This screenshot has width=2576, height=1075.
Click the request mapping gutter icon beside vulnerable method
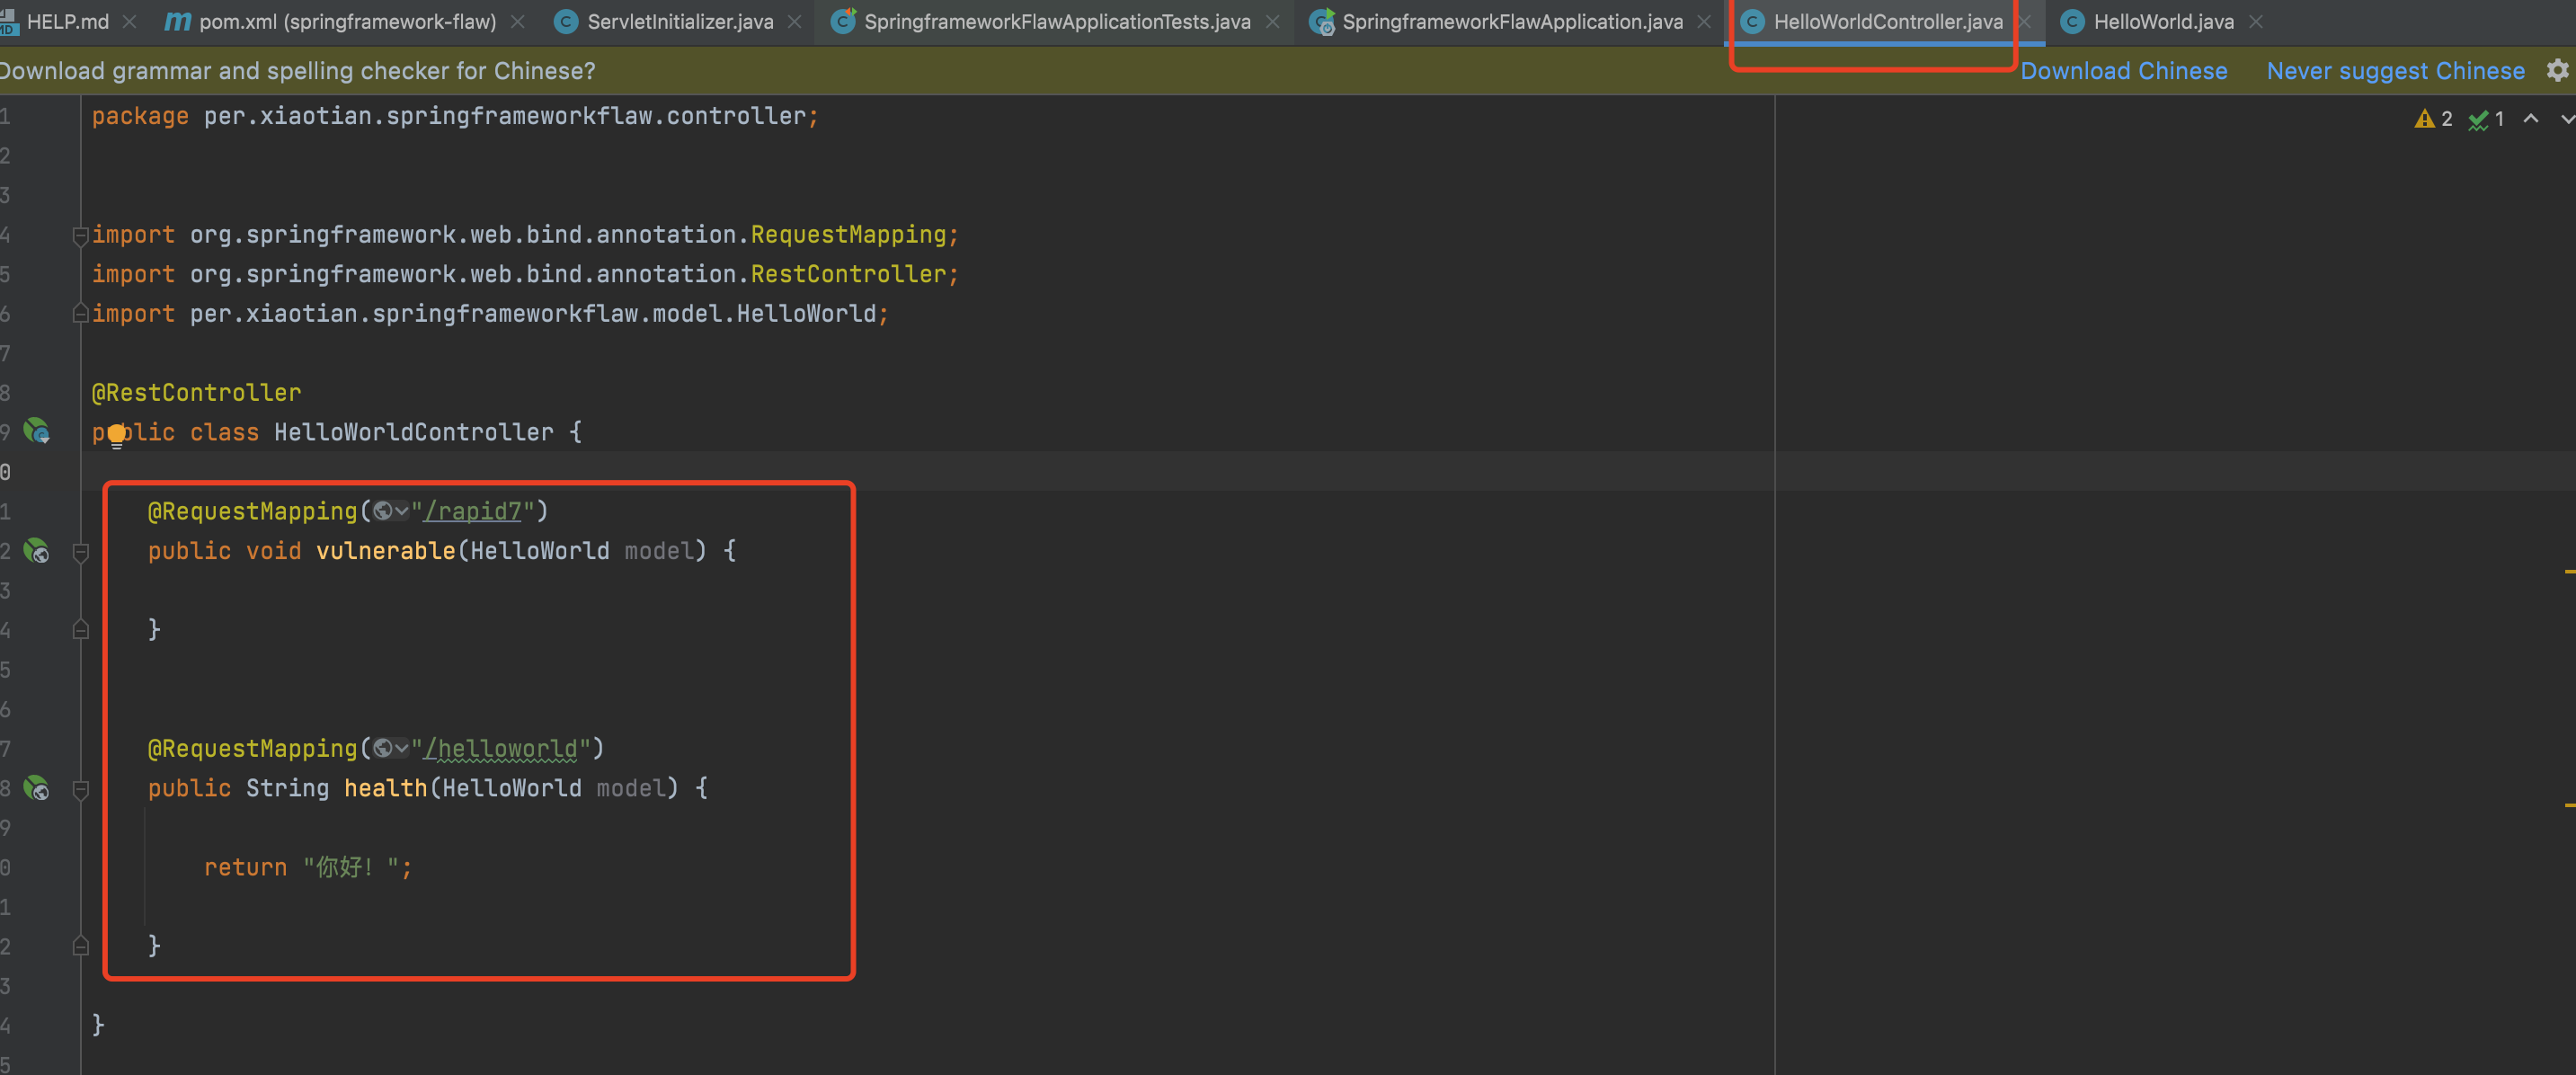click(36, 550)
